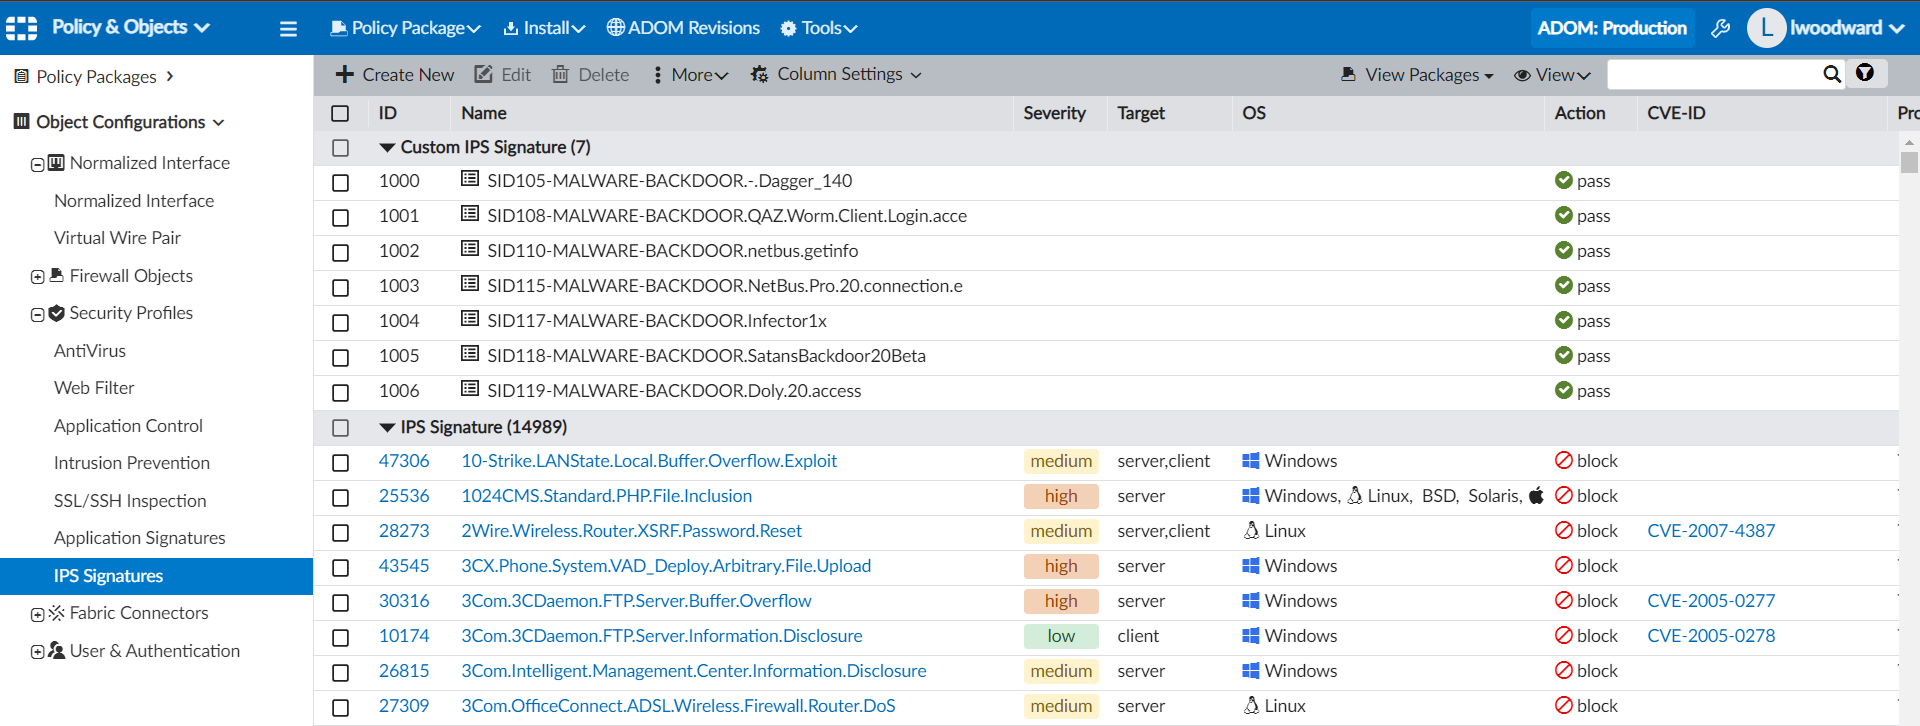The width and height of the screenshot is (1920, 726).
Task: Open the Column Settings dropdown
Action: tap(836, 75)
